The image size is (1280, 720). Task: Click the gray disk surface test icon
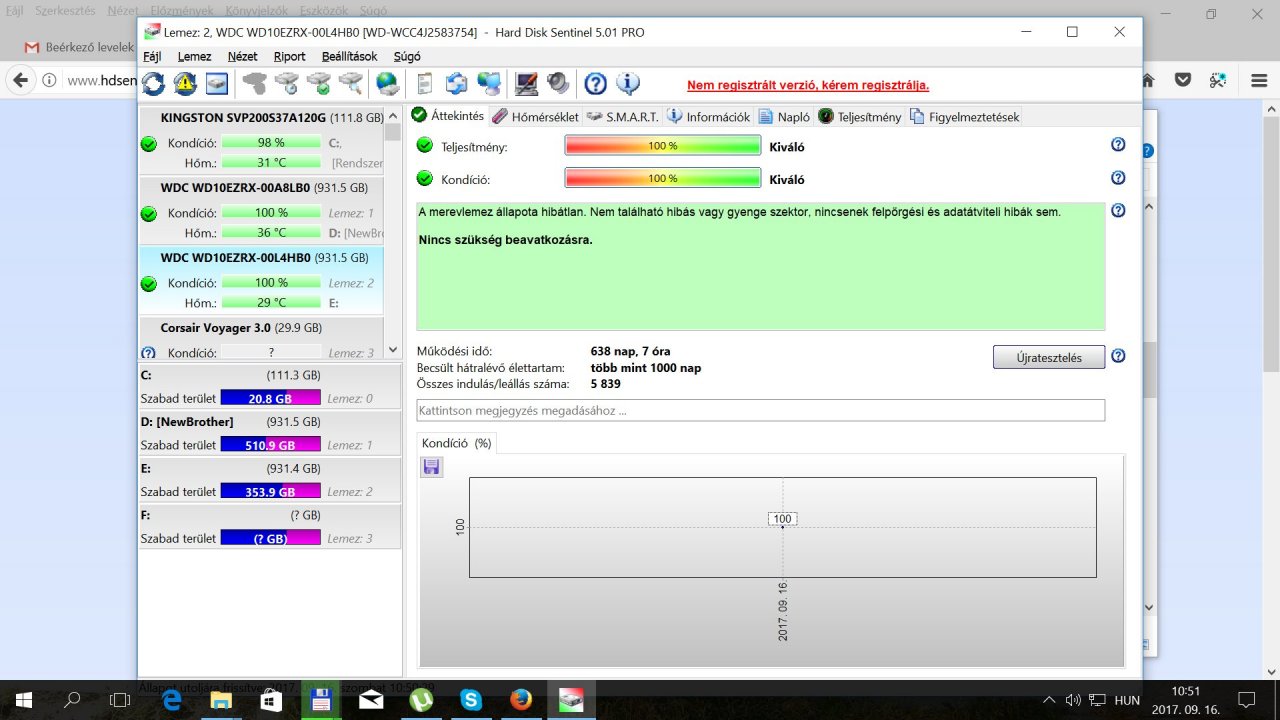(255, 83)
